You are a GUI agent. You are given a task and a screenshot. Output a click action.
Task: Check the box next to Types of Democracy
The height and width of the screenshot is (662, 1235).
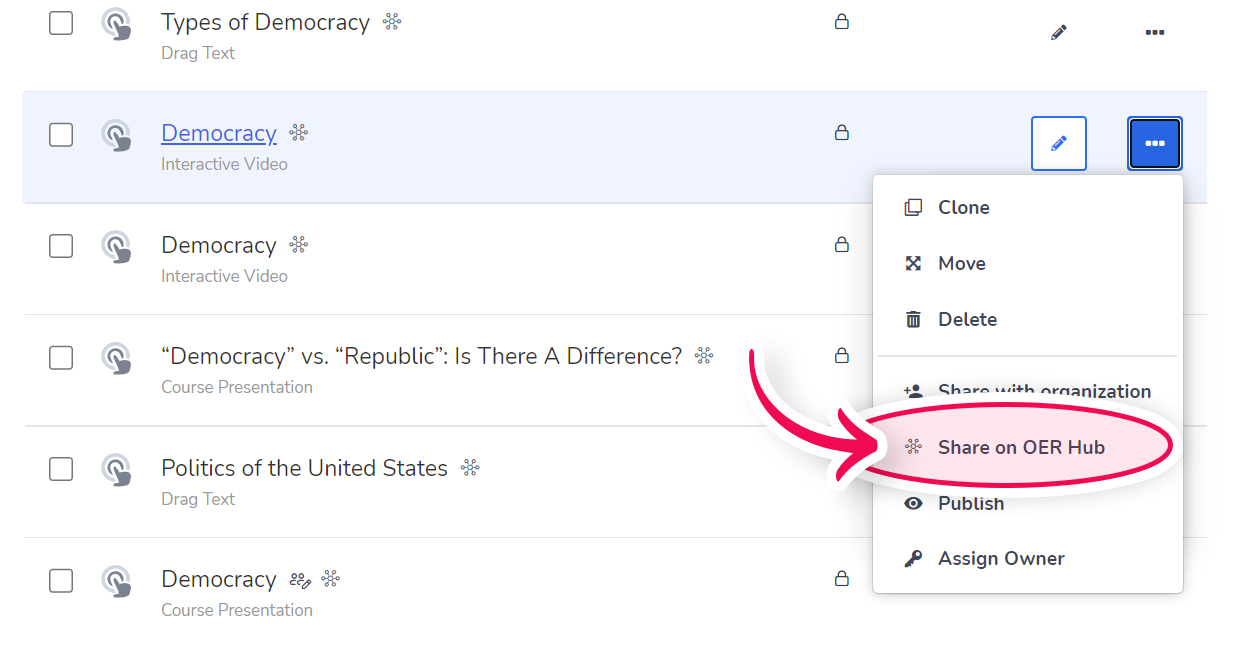click(61, 23)
